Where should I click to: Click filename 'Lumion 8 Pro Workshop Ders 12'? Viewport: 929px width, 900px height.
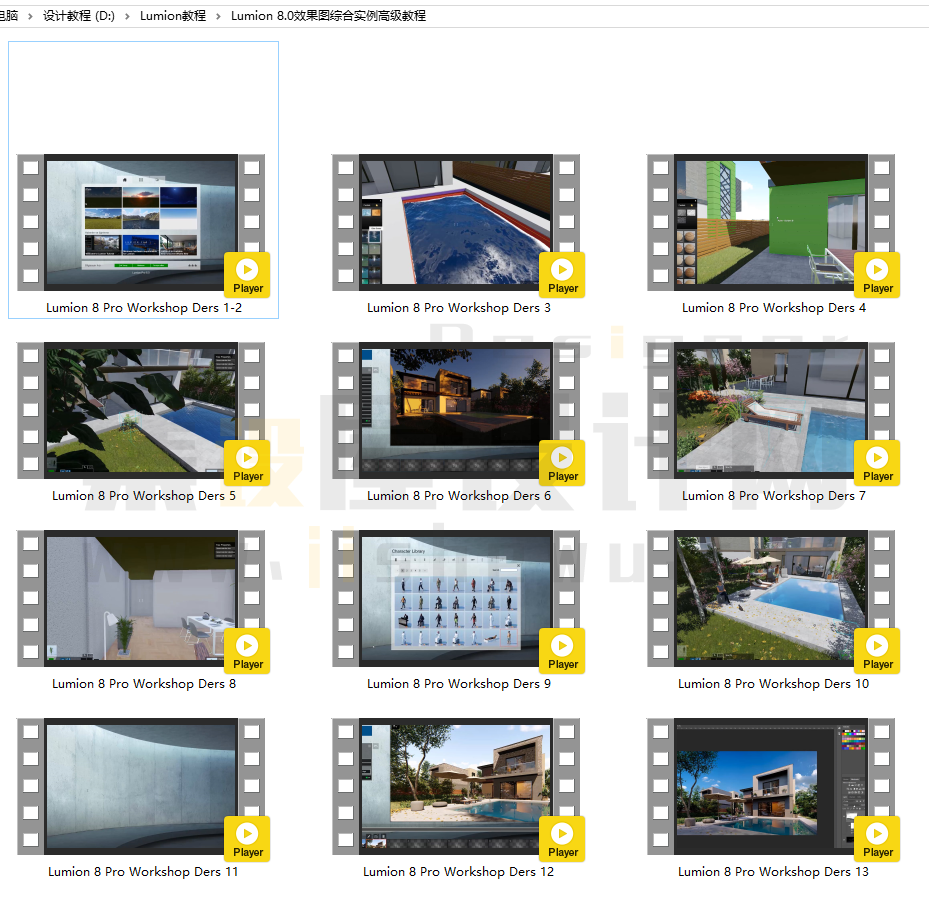tap(459, 872)
